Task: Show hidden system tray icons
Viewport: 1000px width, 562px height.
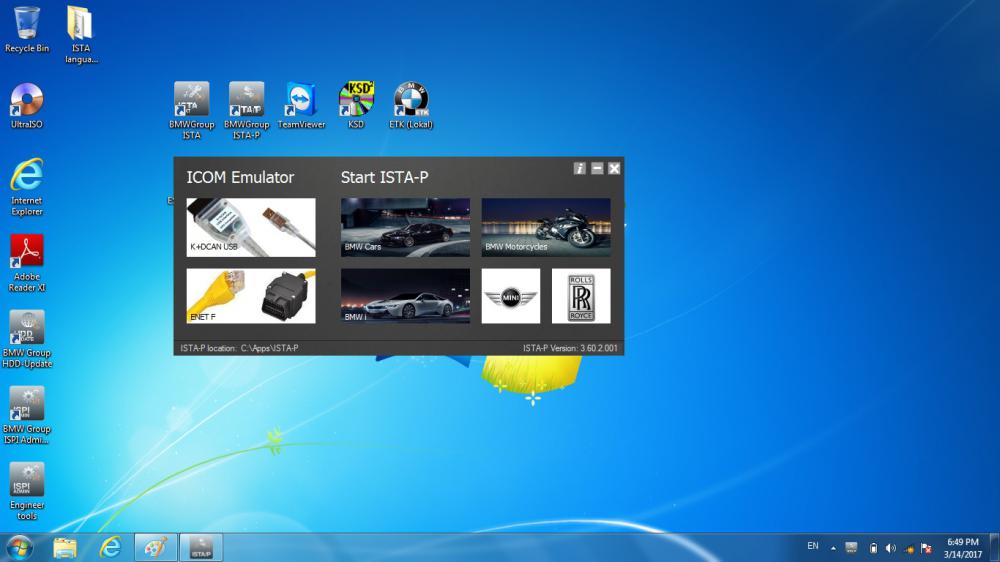Action: click(x=833, y=548)
